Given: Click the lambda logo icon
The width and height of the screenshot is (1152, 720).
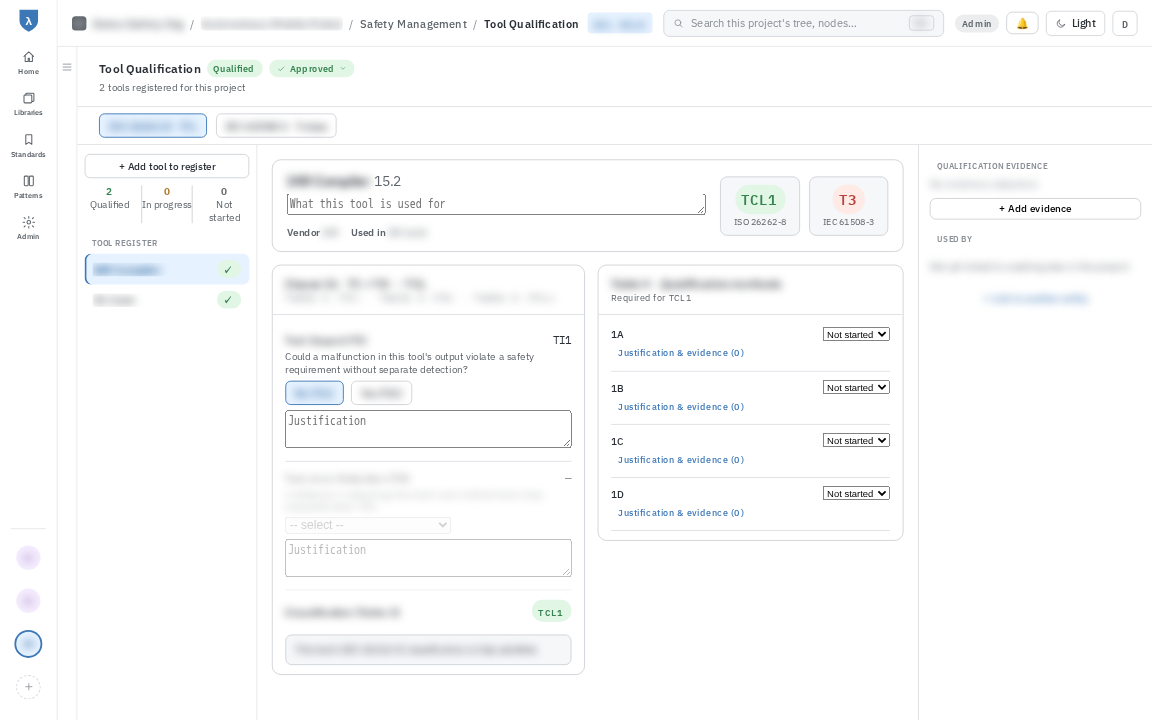Looking at the screenshot, I should tap(28, 21).
